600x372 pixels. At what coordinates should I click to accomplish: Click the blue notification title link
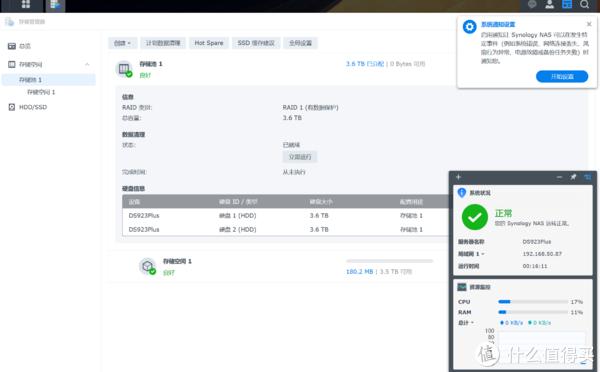point(498,24)
